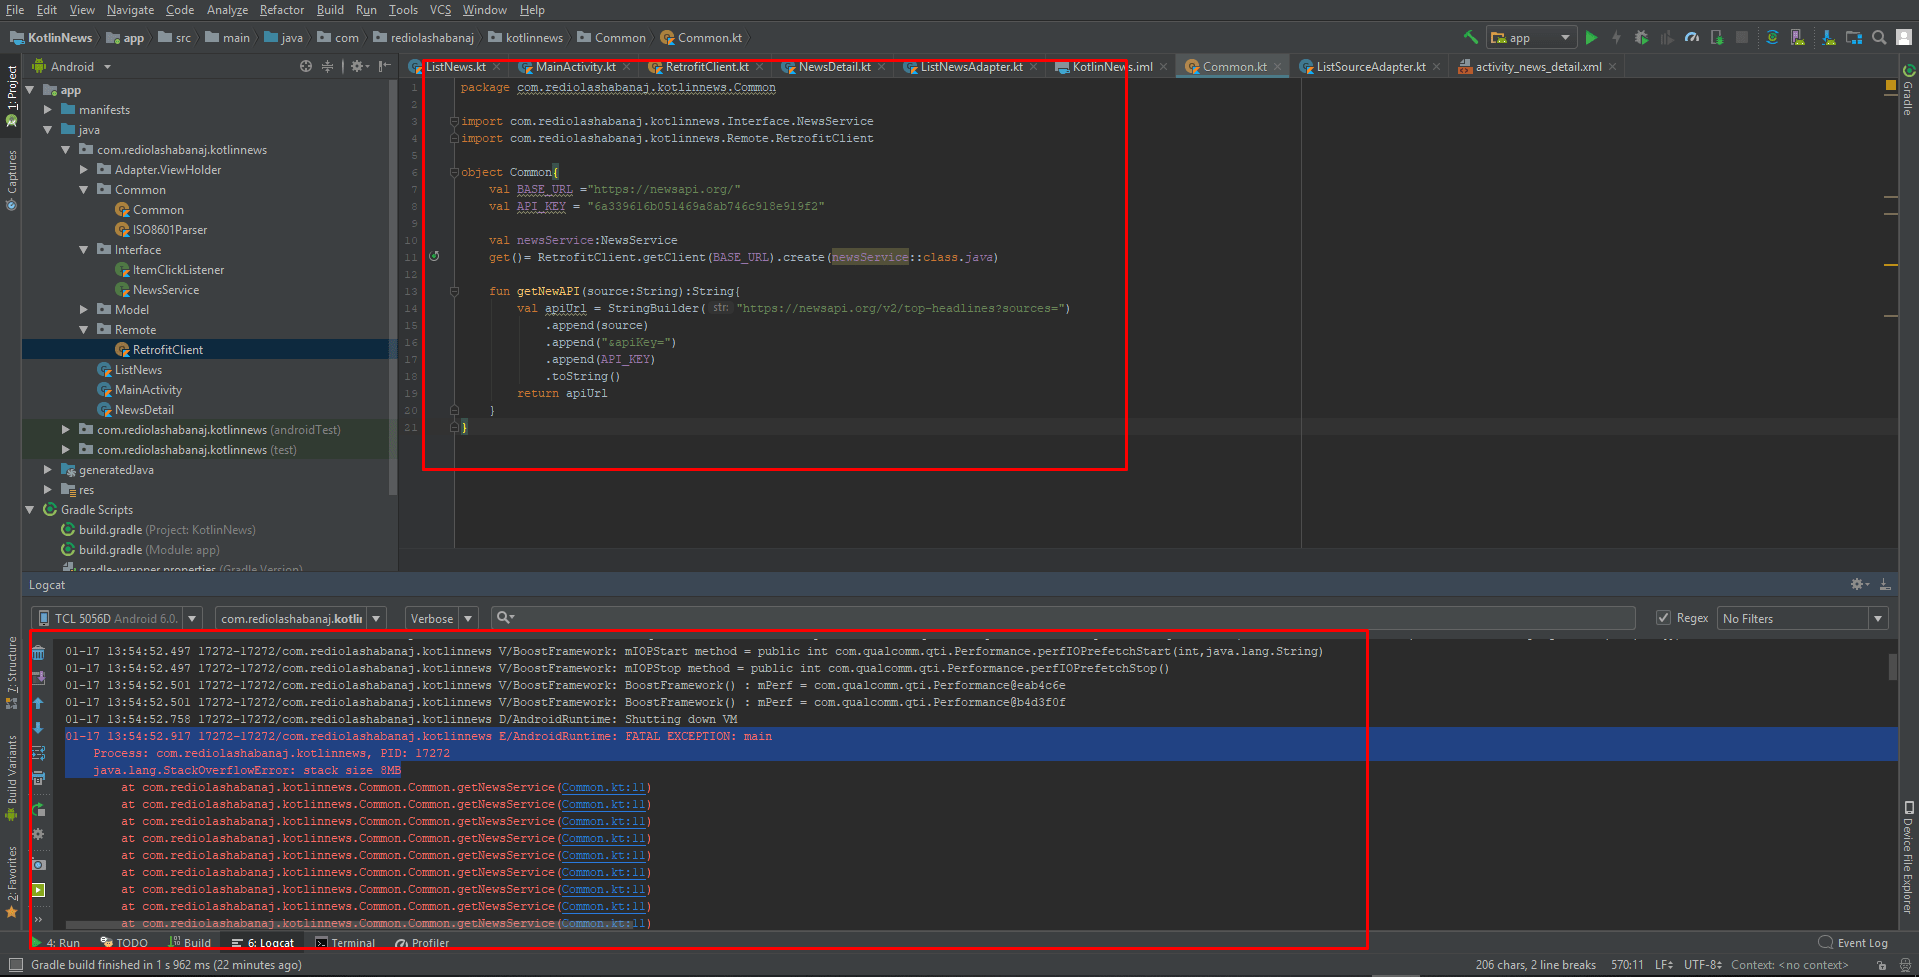Open the SDK Manager
This screenshot has height=977, width=1919.
(1829, 37)
